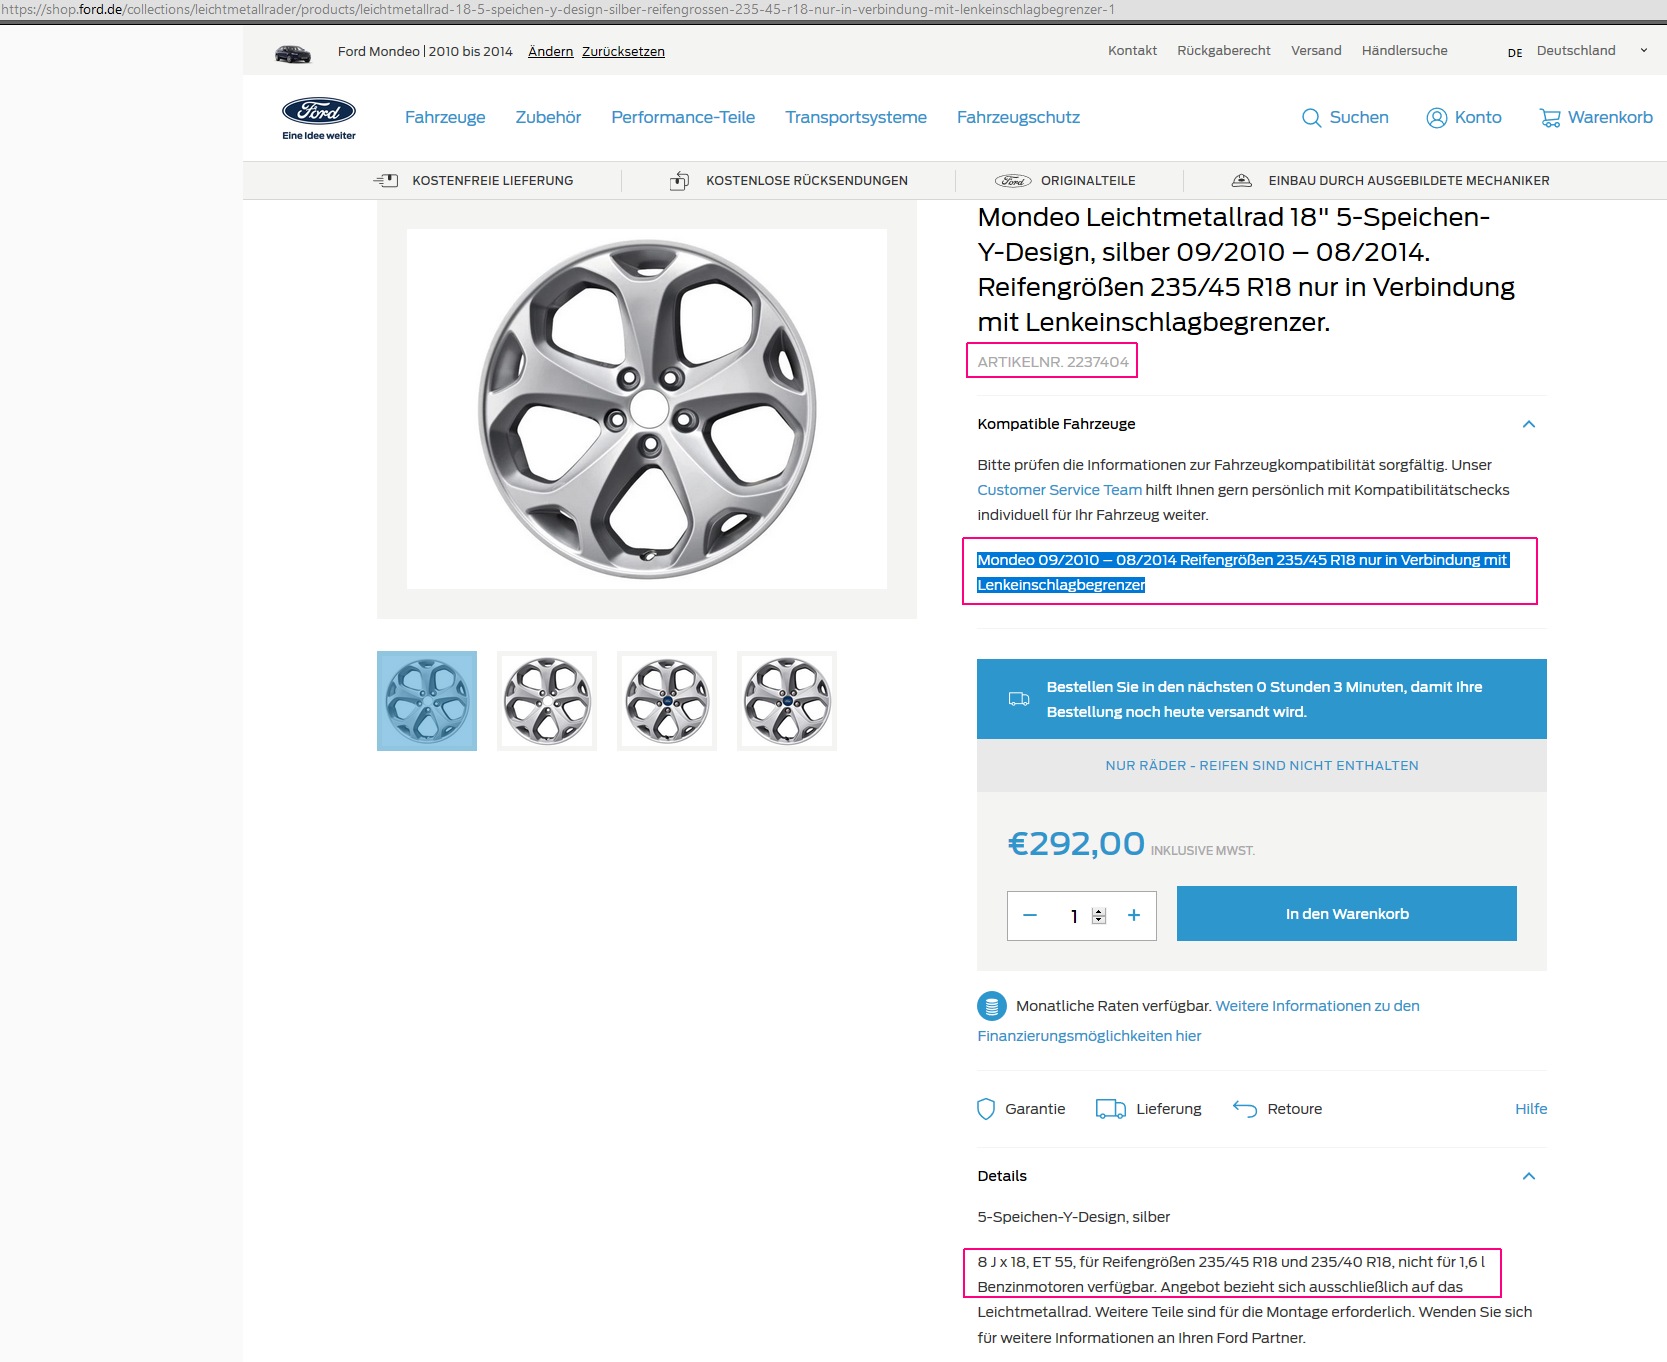Open the Performance-Teile menu
This screenshot has height=1362, width=1667.
tap(683, 117)
